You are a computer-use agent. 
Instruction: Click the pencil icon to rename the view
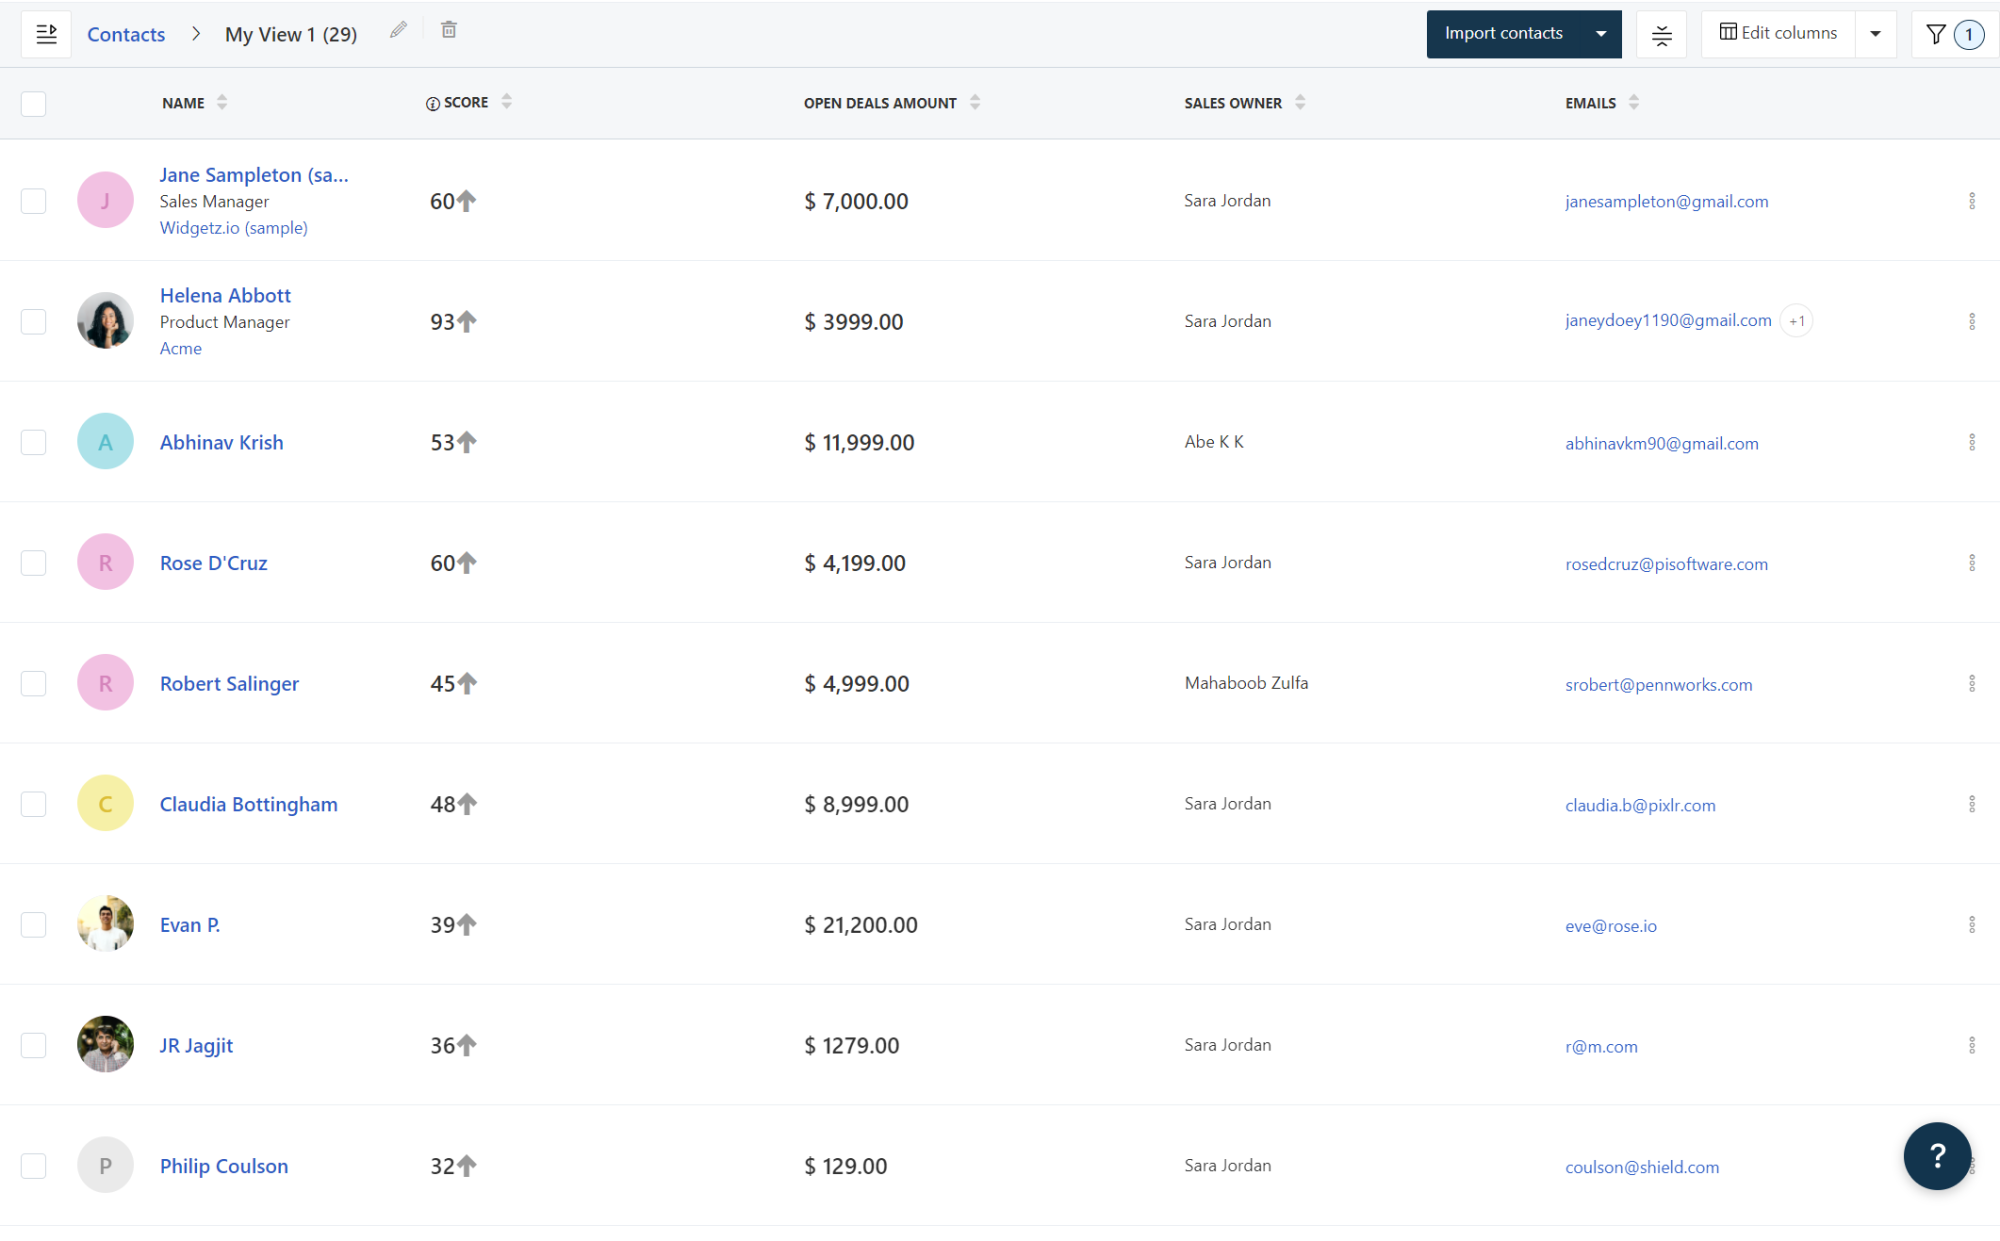pos(398,31)
